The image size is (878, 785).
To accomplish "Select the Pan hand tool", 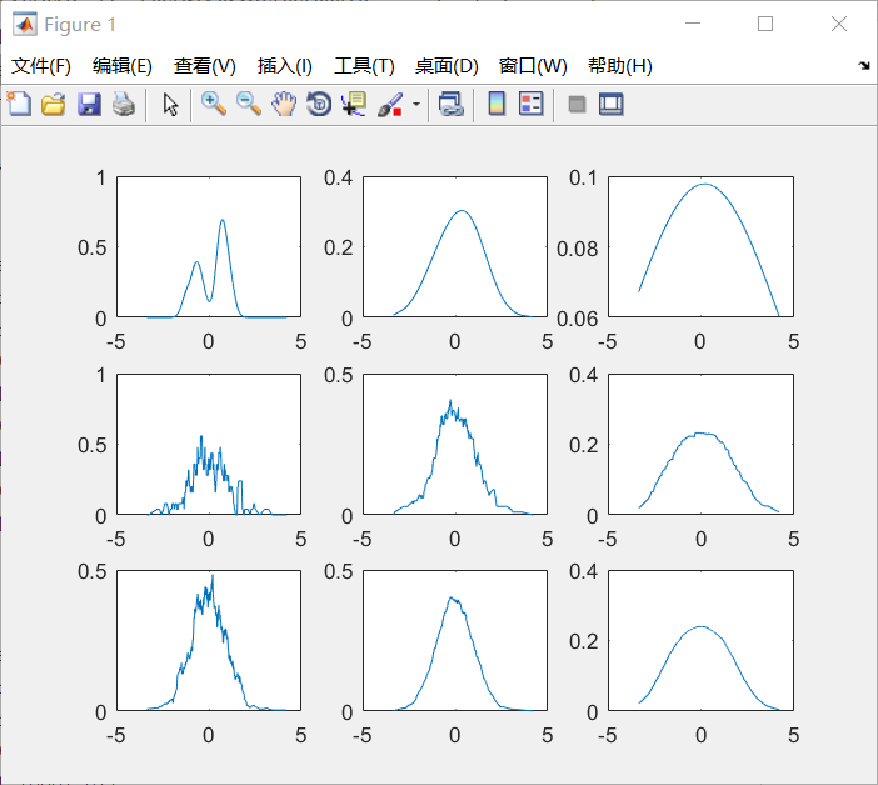I will click(284, 104).
